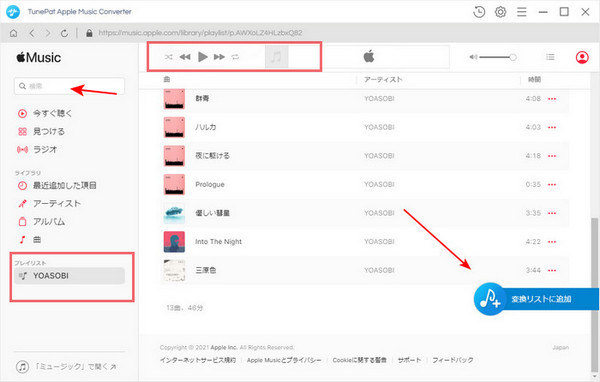Image resolution: width=600 pixels, height=382 pixels.
Task: Navigate back with left arrow
Action: [x=32, y=33]
